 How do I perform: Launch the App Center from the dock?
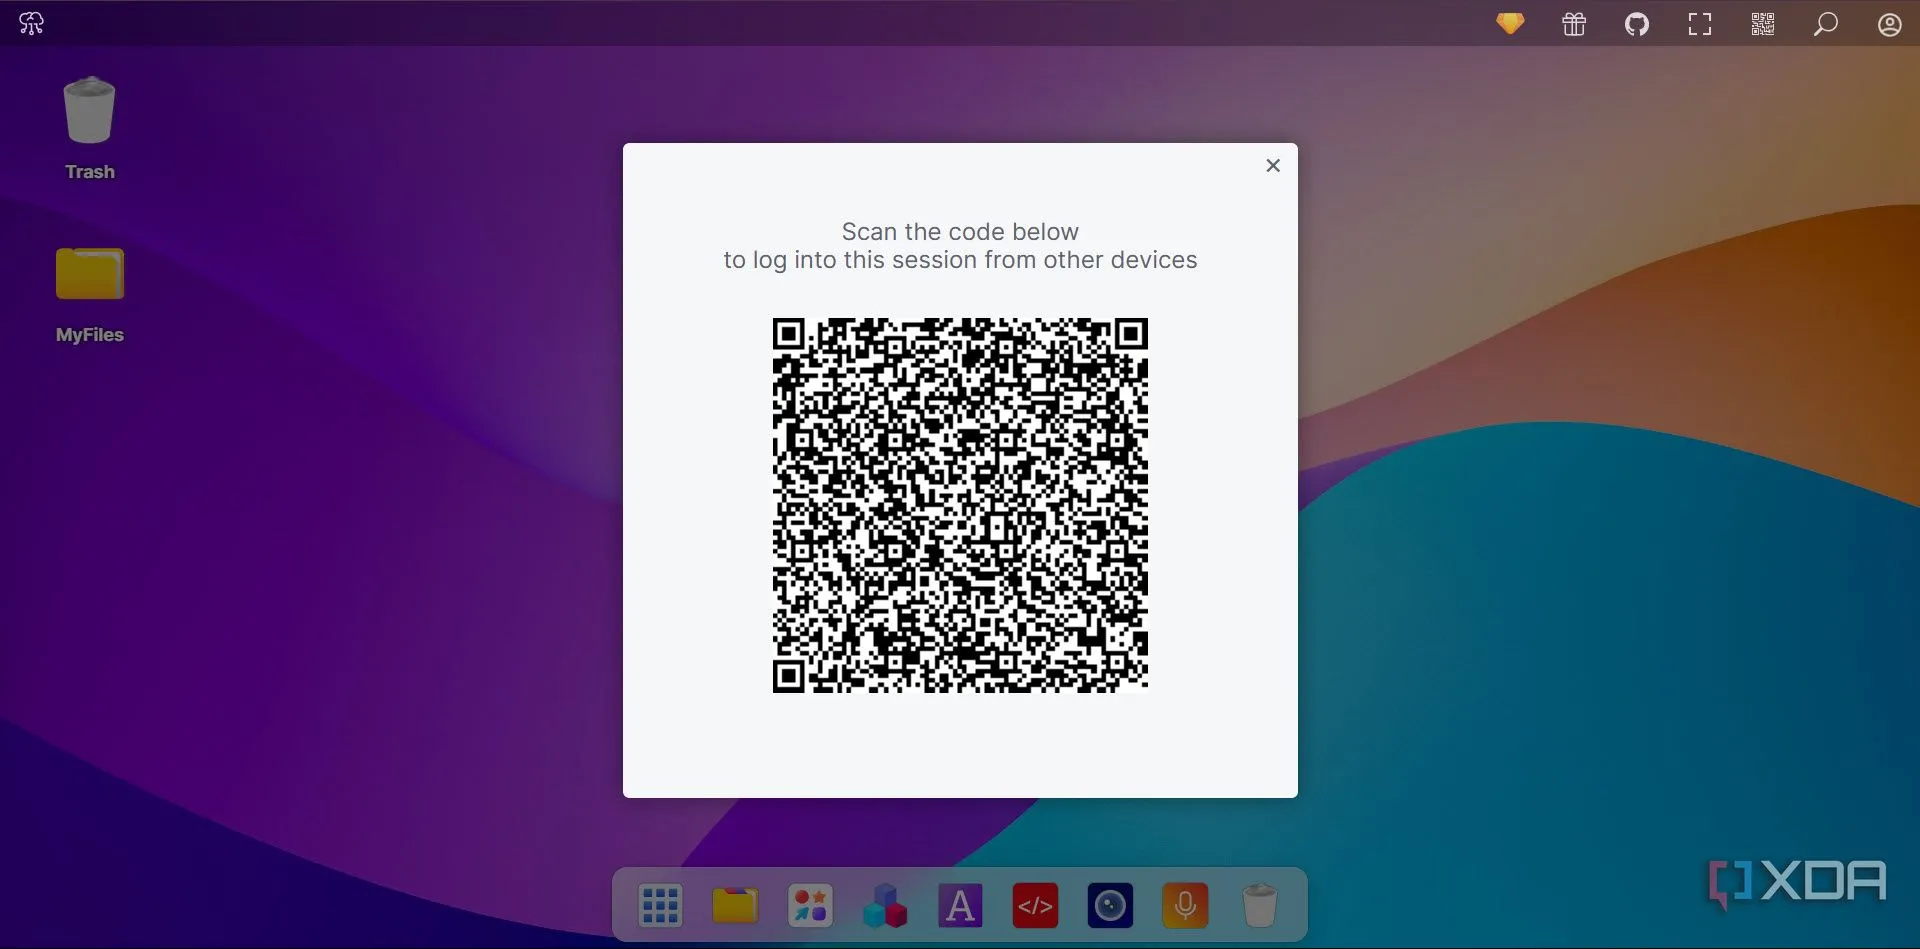coord(810,906)
